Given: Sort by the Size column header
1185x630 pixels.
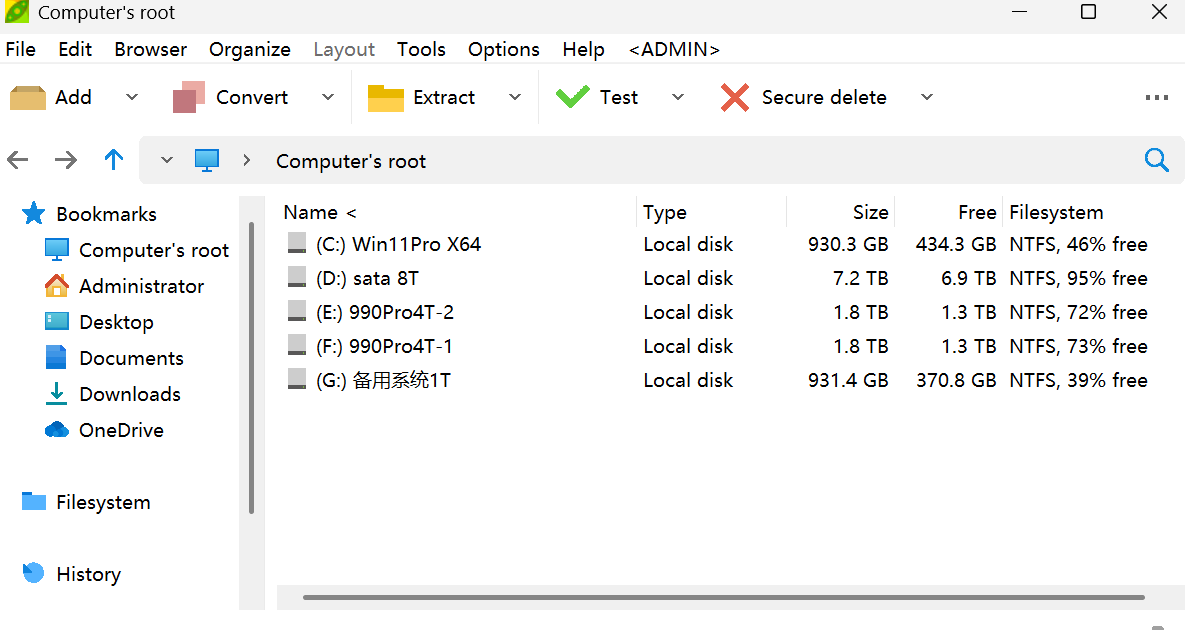Looking at the screenshot, I should 869,212.
